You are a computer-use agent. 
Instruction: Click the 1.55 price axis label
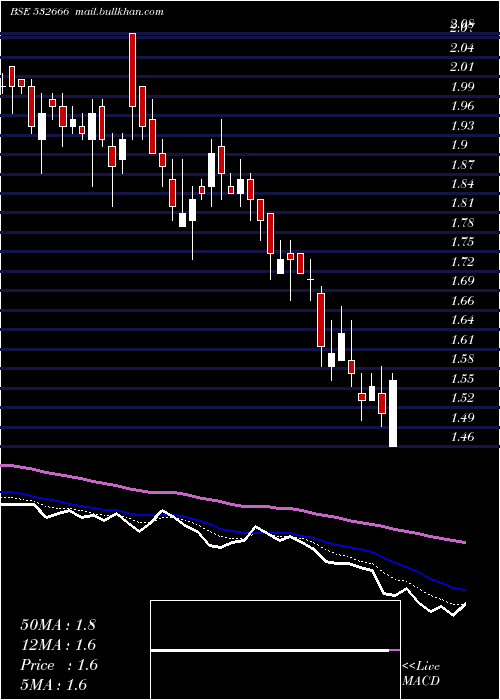462,378
